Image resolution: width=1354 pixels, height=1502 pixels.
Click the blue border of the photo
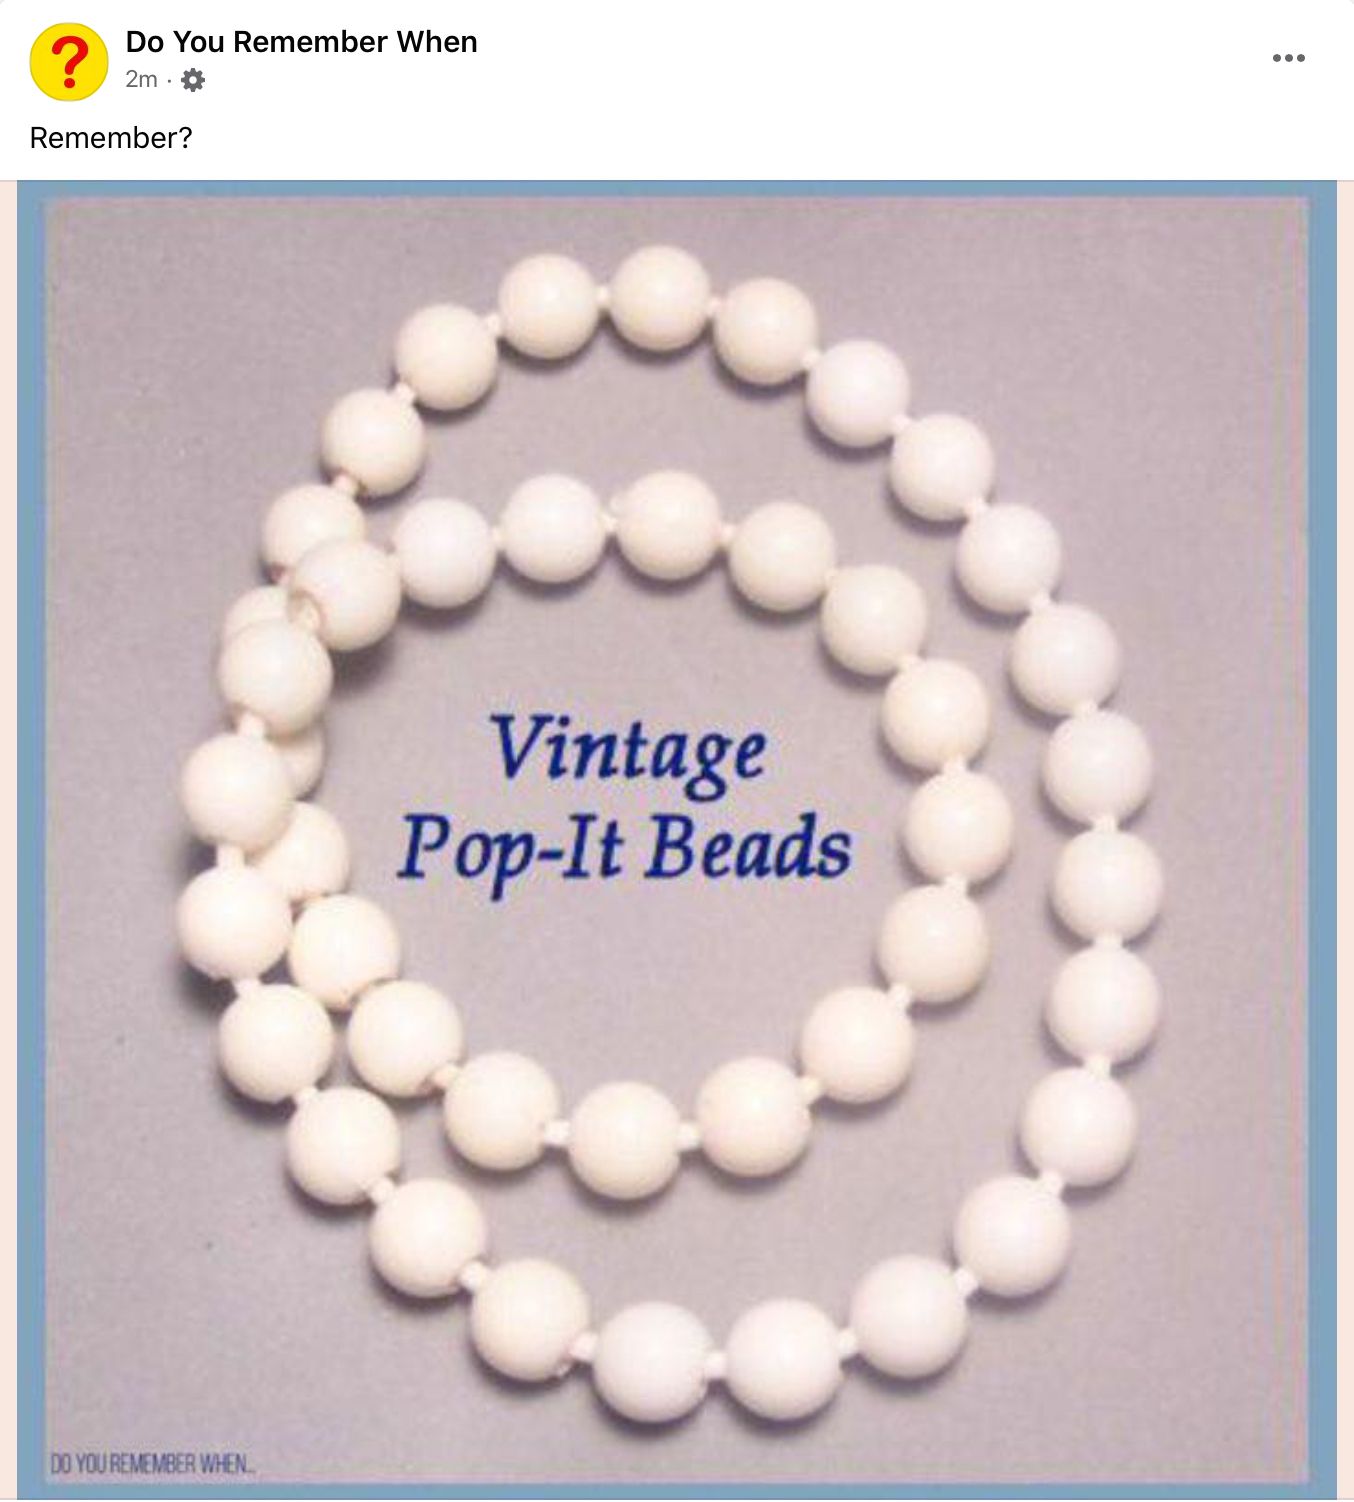[30, 840]
